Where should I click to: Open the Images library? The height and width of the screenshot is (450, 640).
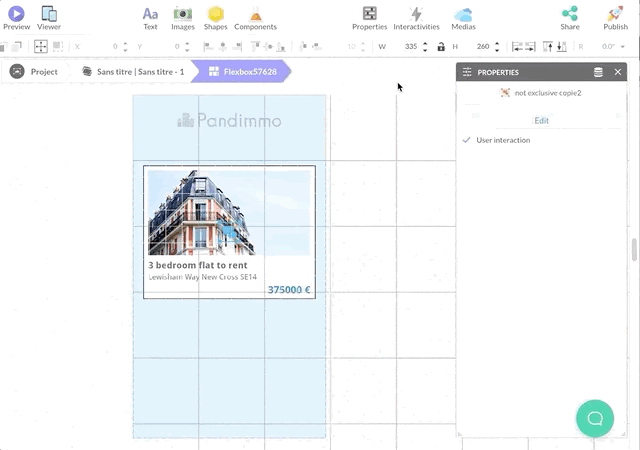(182, 13)
